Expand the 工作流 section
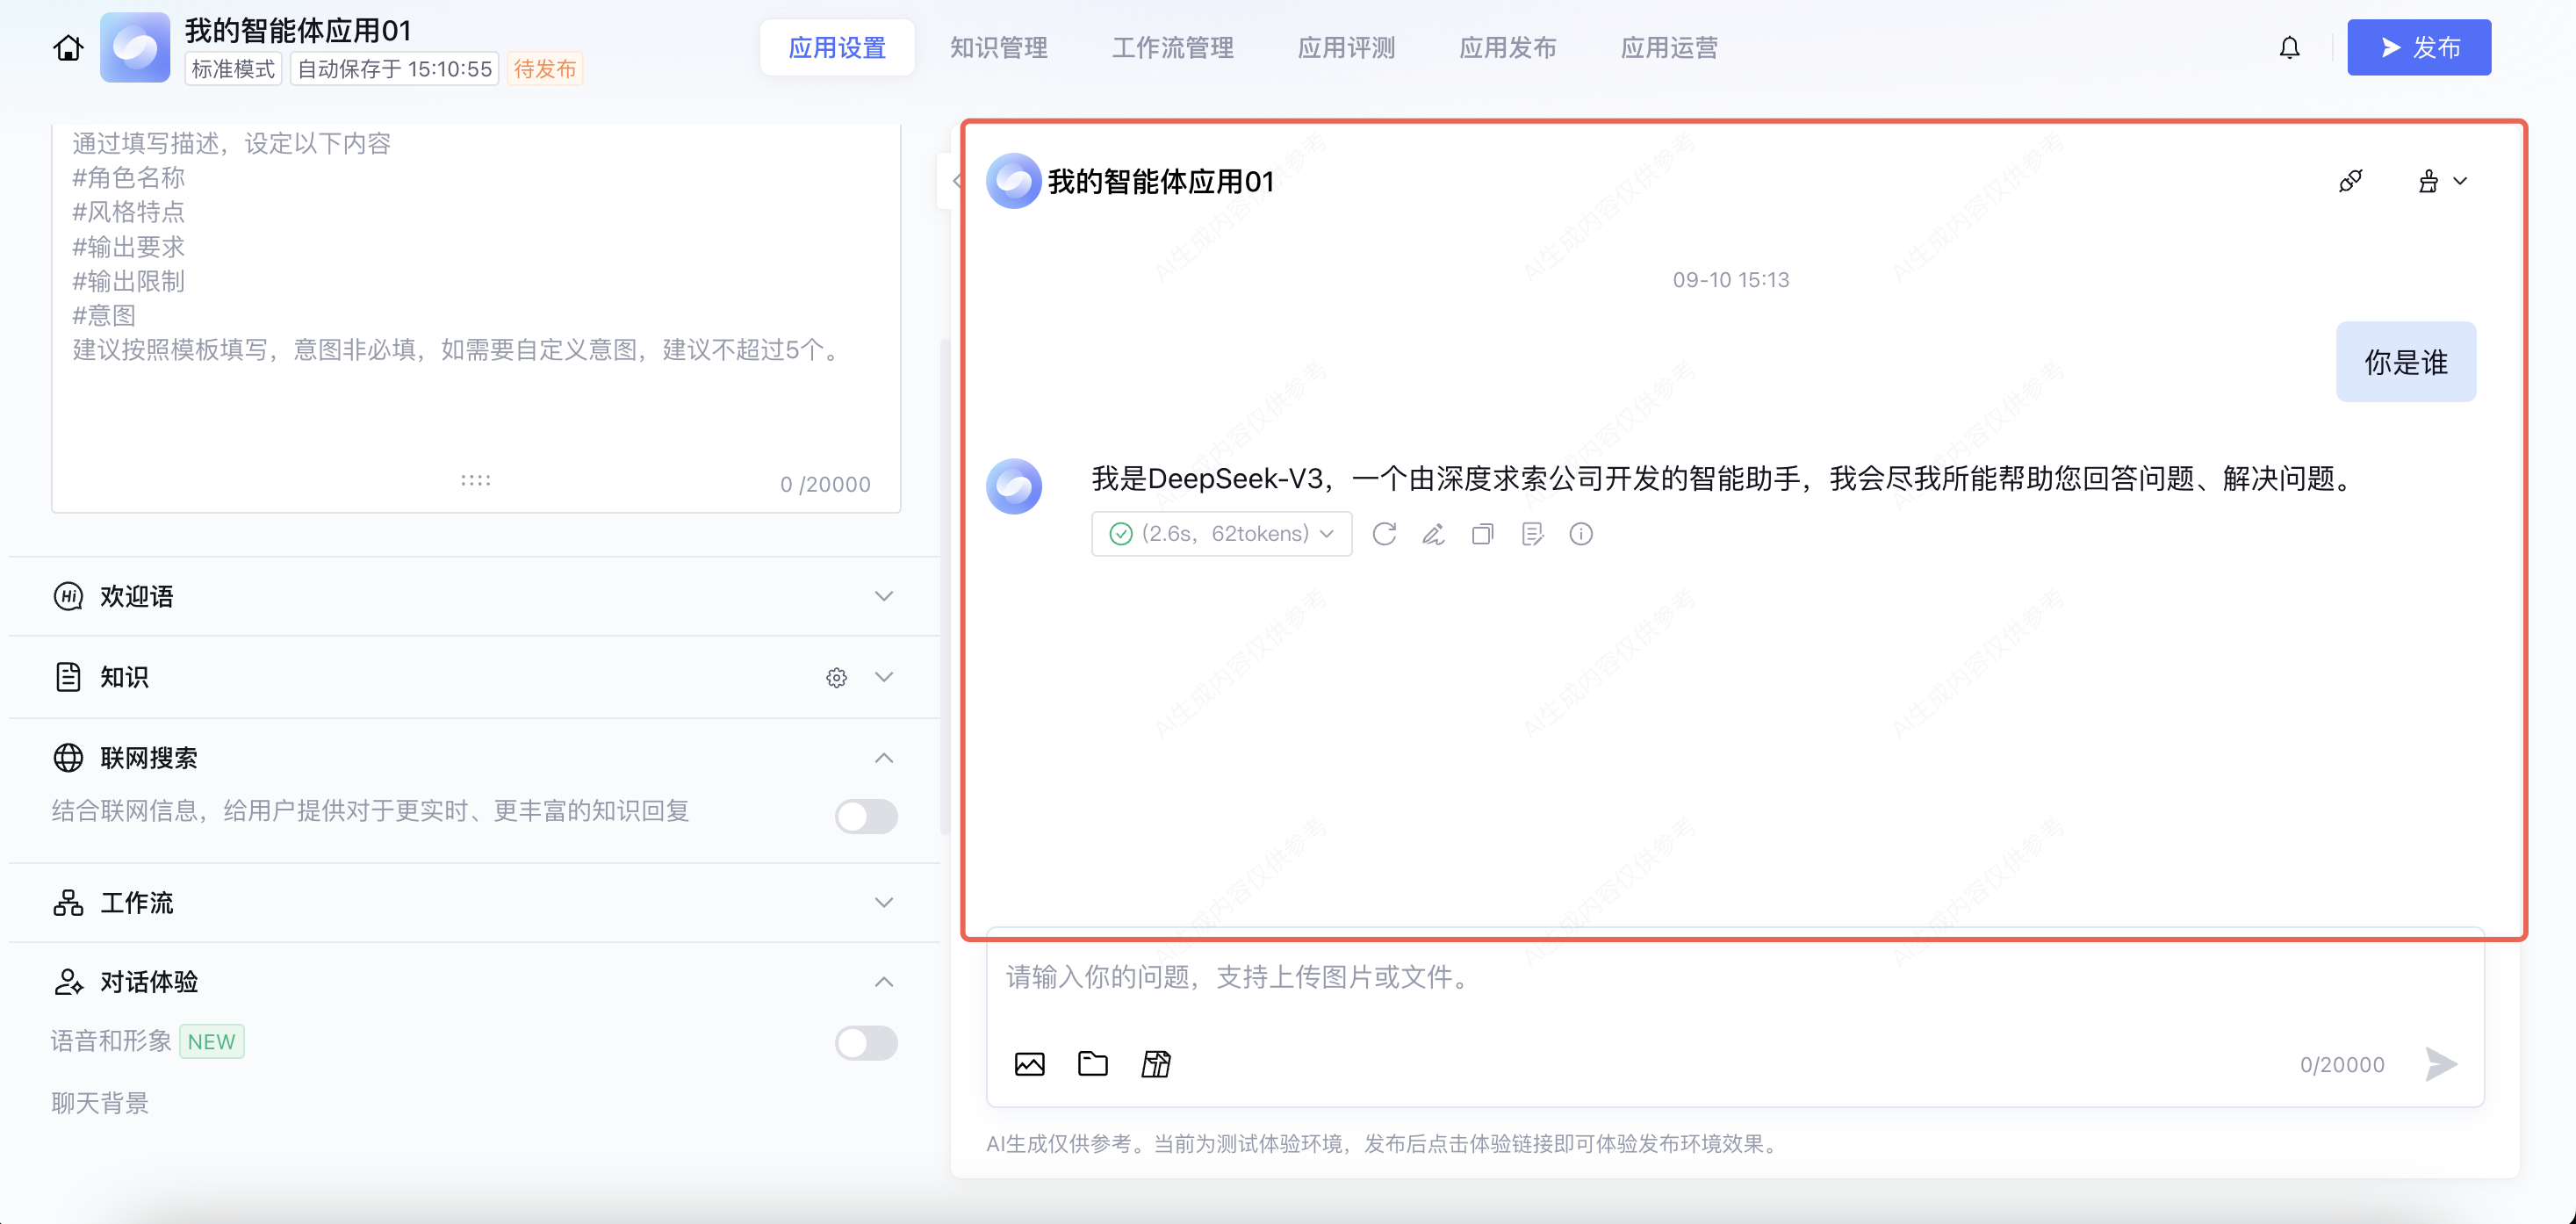The height and width of the screenshot is (1224, 2576). coord(883,902)
